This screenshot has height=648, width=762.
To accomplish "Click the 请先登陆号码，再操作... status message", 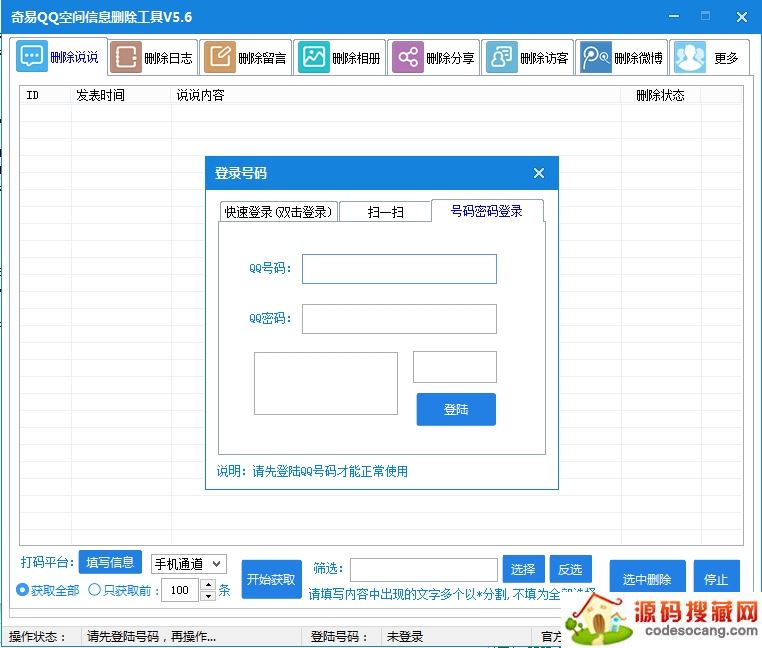I will tap(151, 636).
